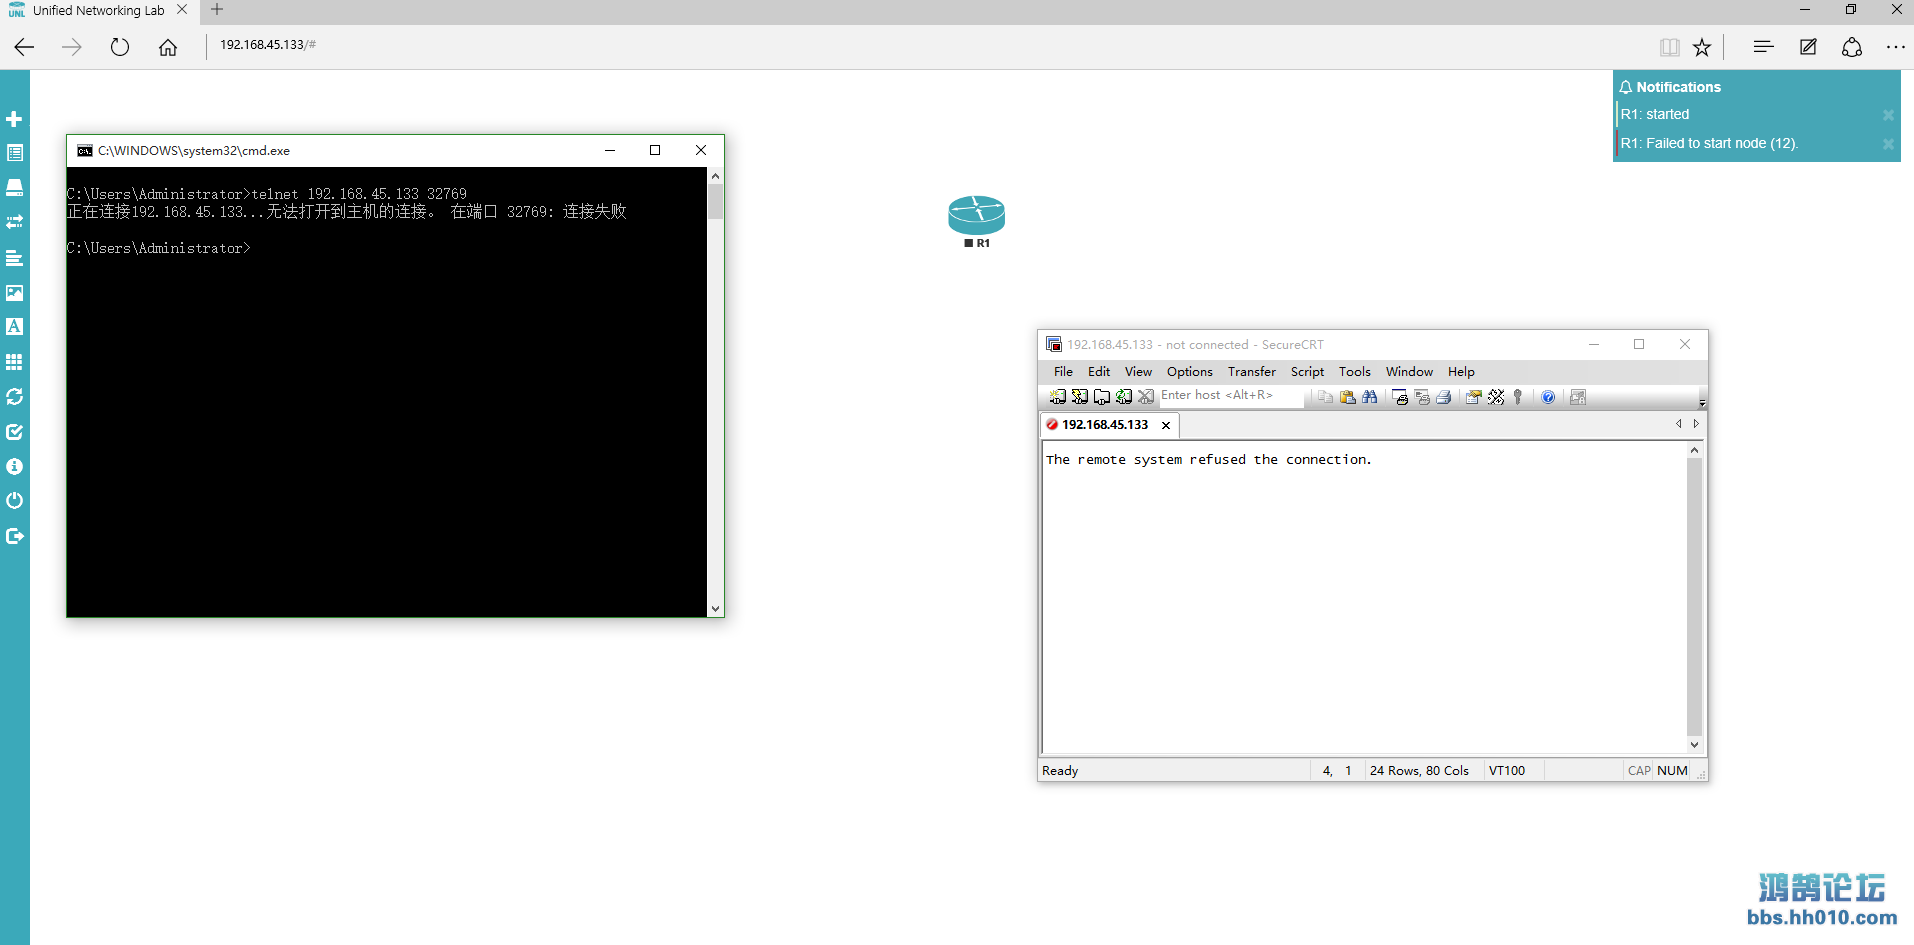The image size is (1914, 945).
Task: Click SecureCRT Paste toolbar icon
Action: tap(1348, 397)
